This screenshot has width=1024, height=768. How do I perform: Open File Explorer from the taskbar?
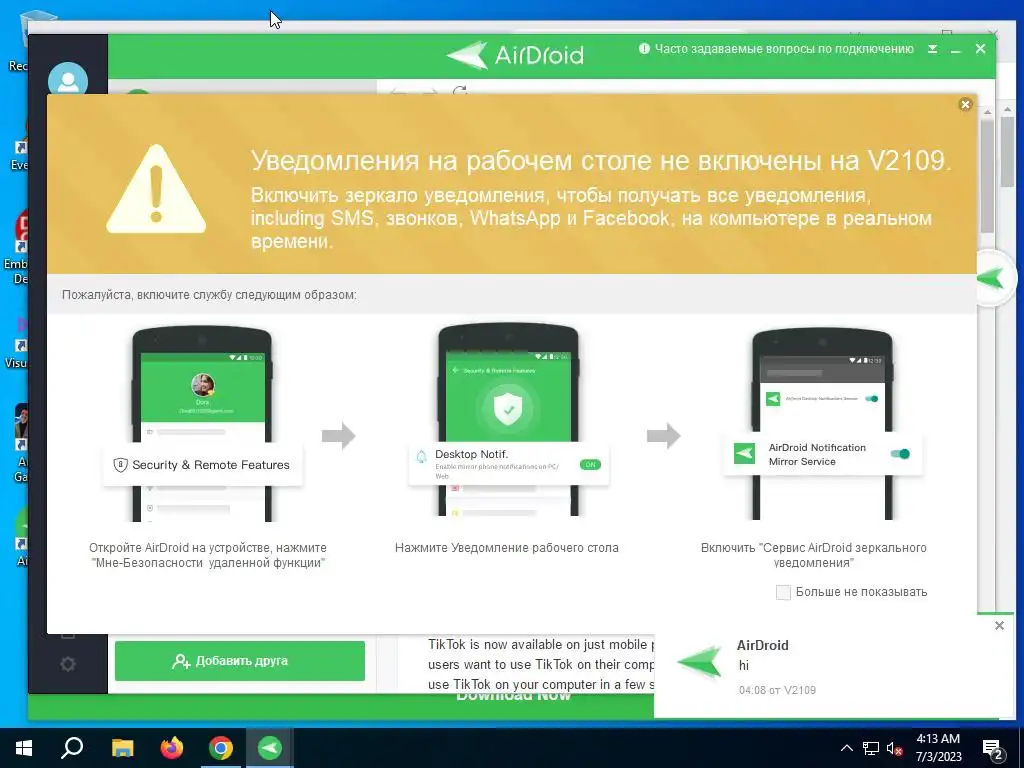click(x=122, y=748)
